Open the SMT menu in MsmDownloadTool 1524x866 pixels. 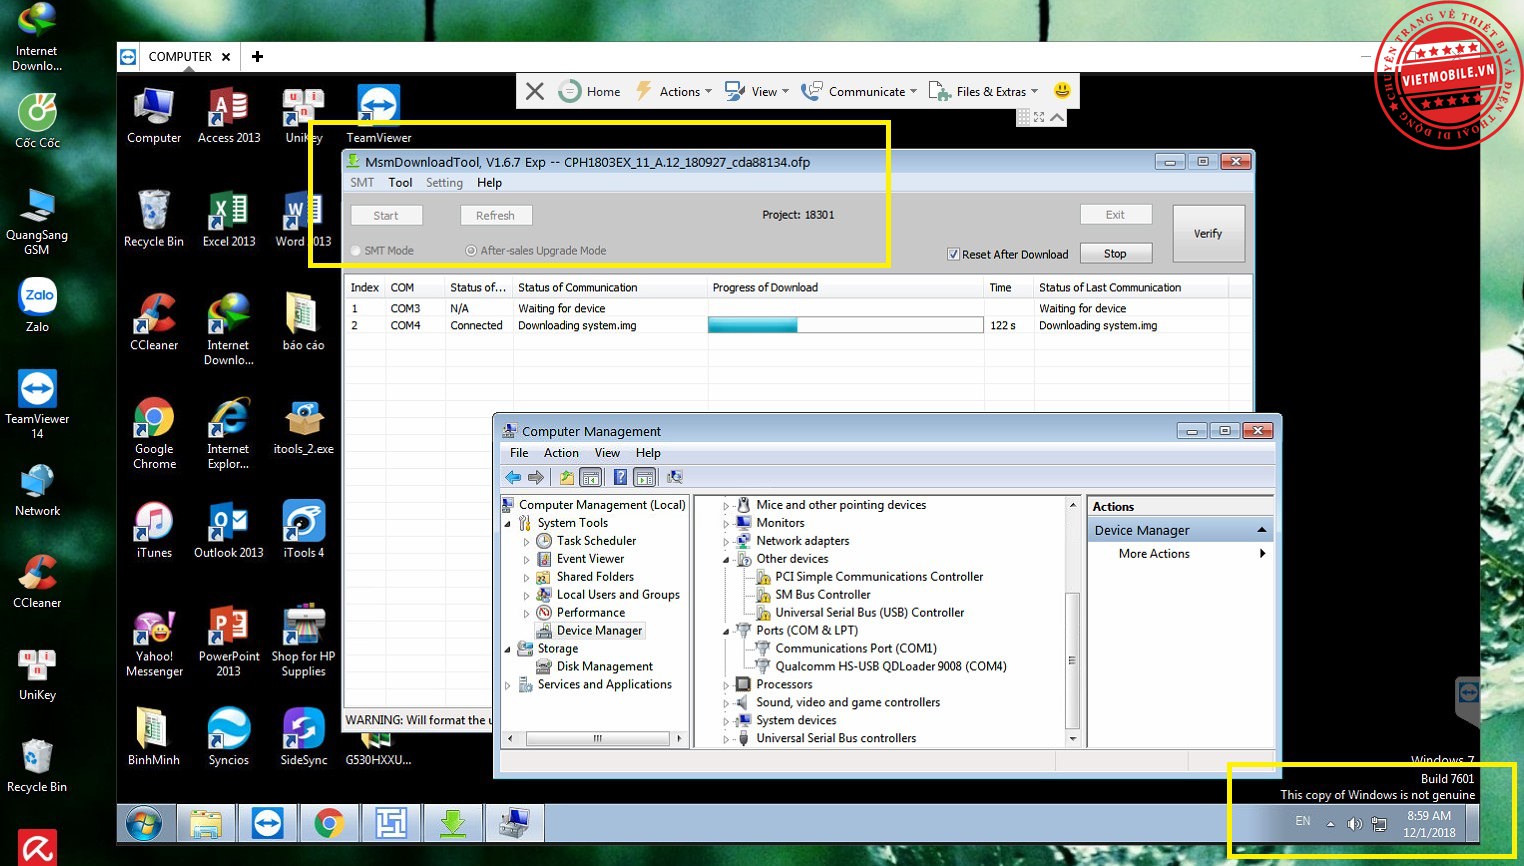click(362, 183)
